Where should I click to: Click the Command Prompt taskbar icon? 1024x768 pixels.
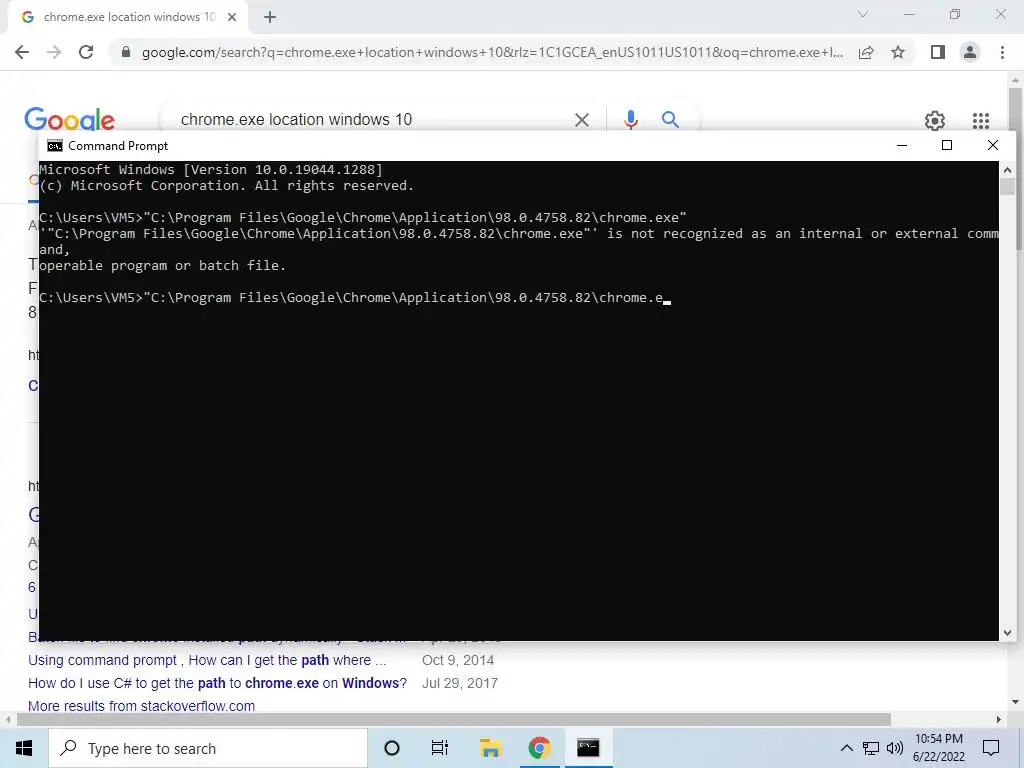pos(588,748)
